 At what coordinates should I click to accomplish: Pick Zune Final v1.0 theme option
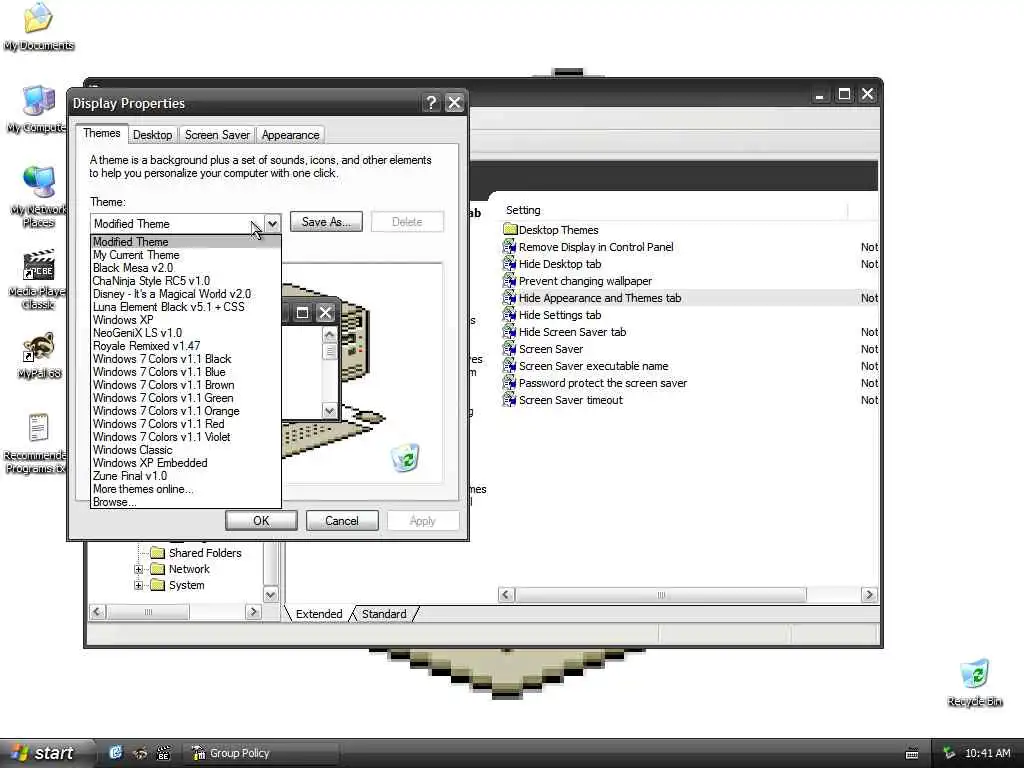coord(186,476)
